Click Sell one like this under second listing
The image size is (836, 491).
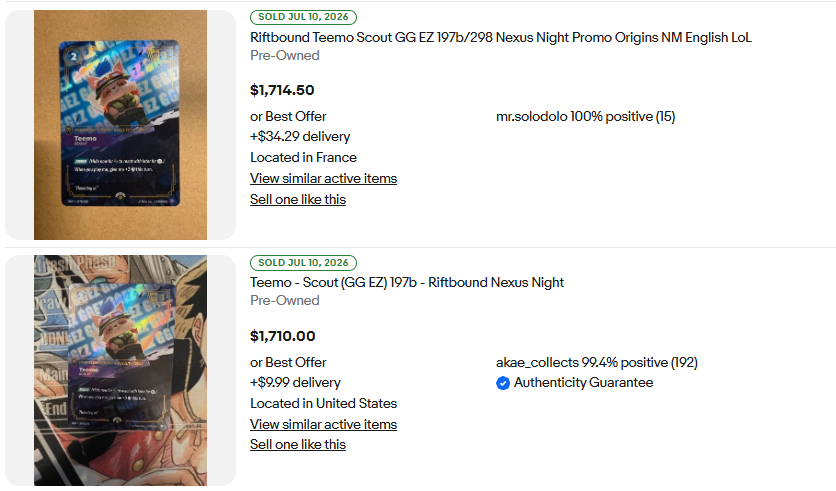click(298, 445)
